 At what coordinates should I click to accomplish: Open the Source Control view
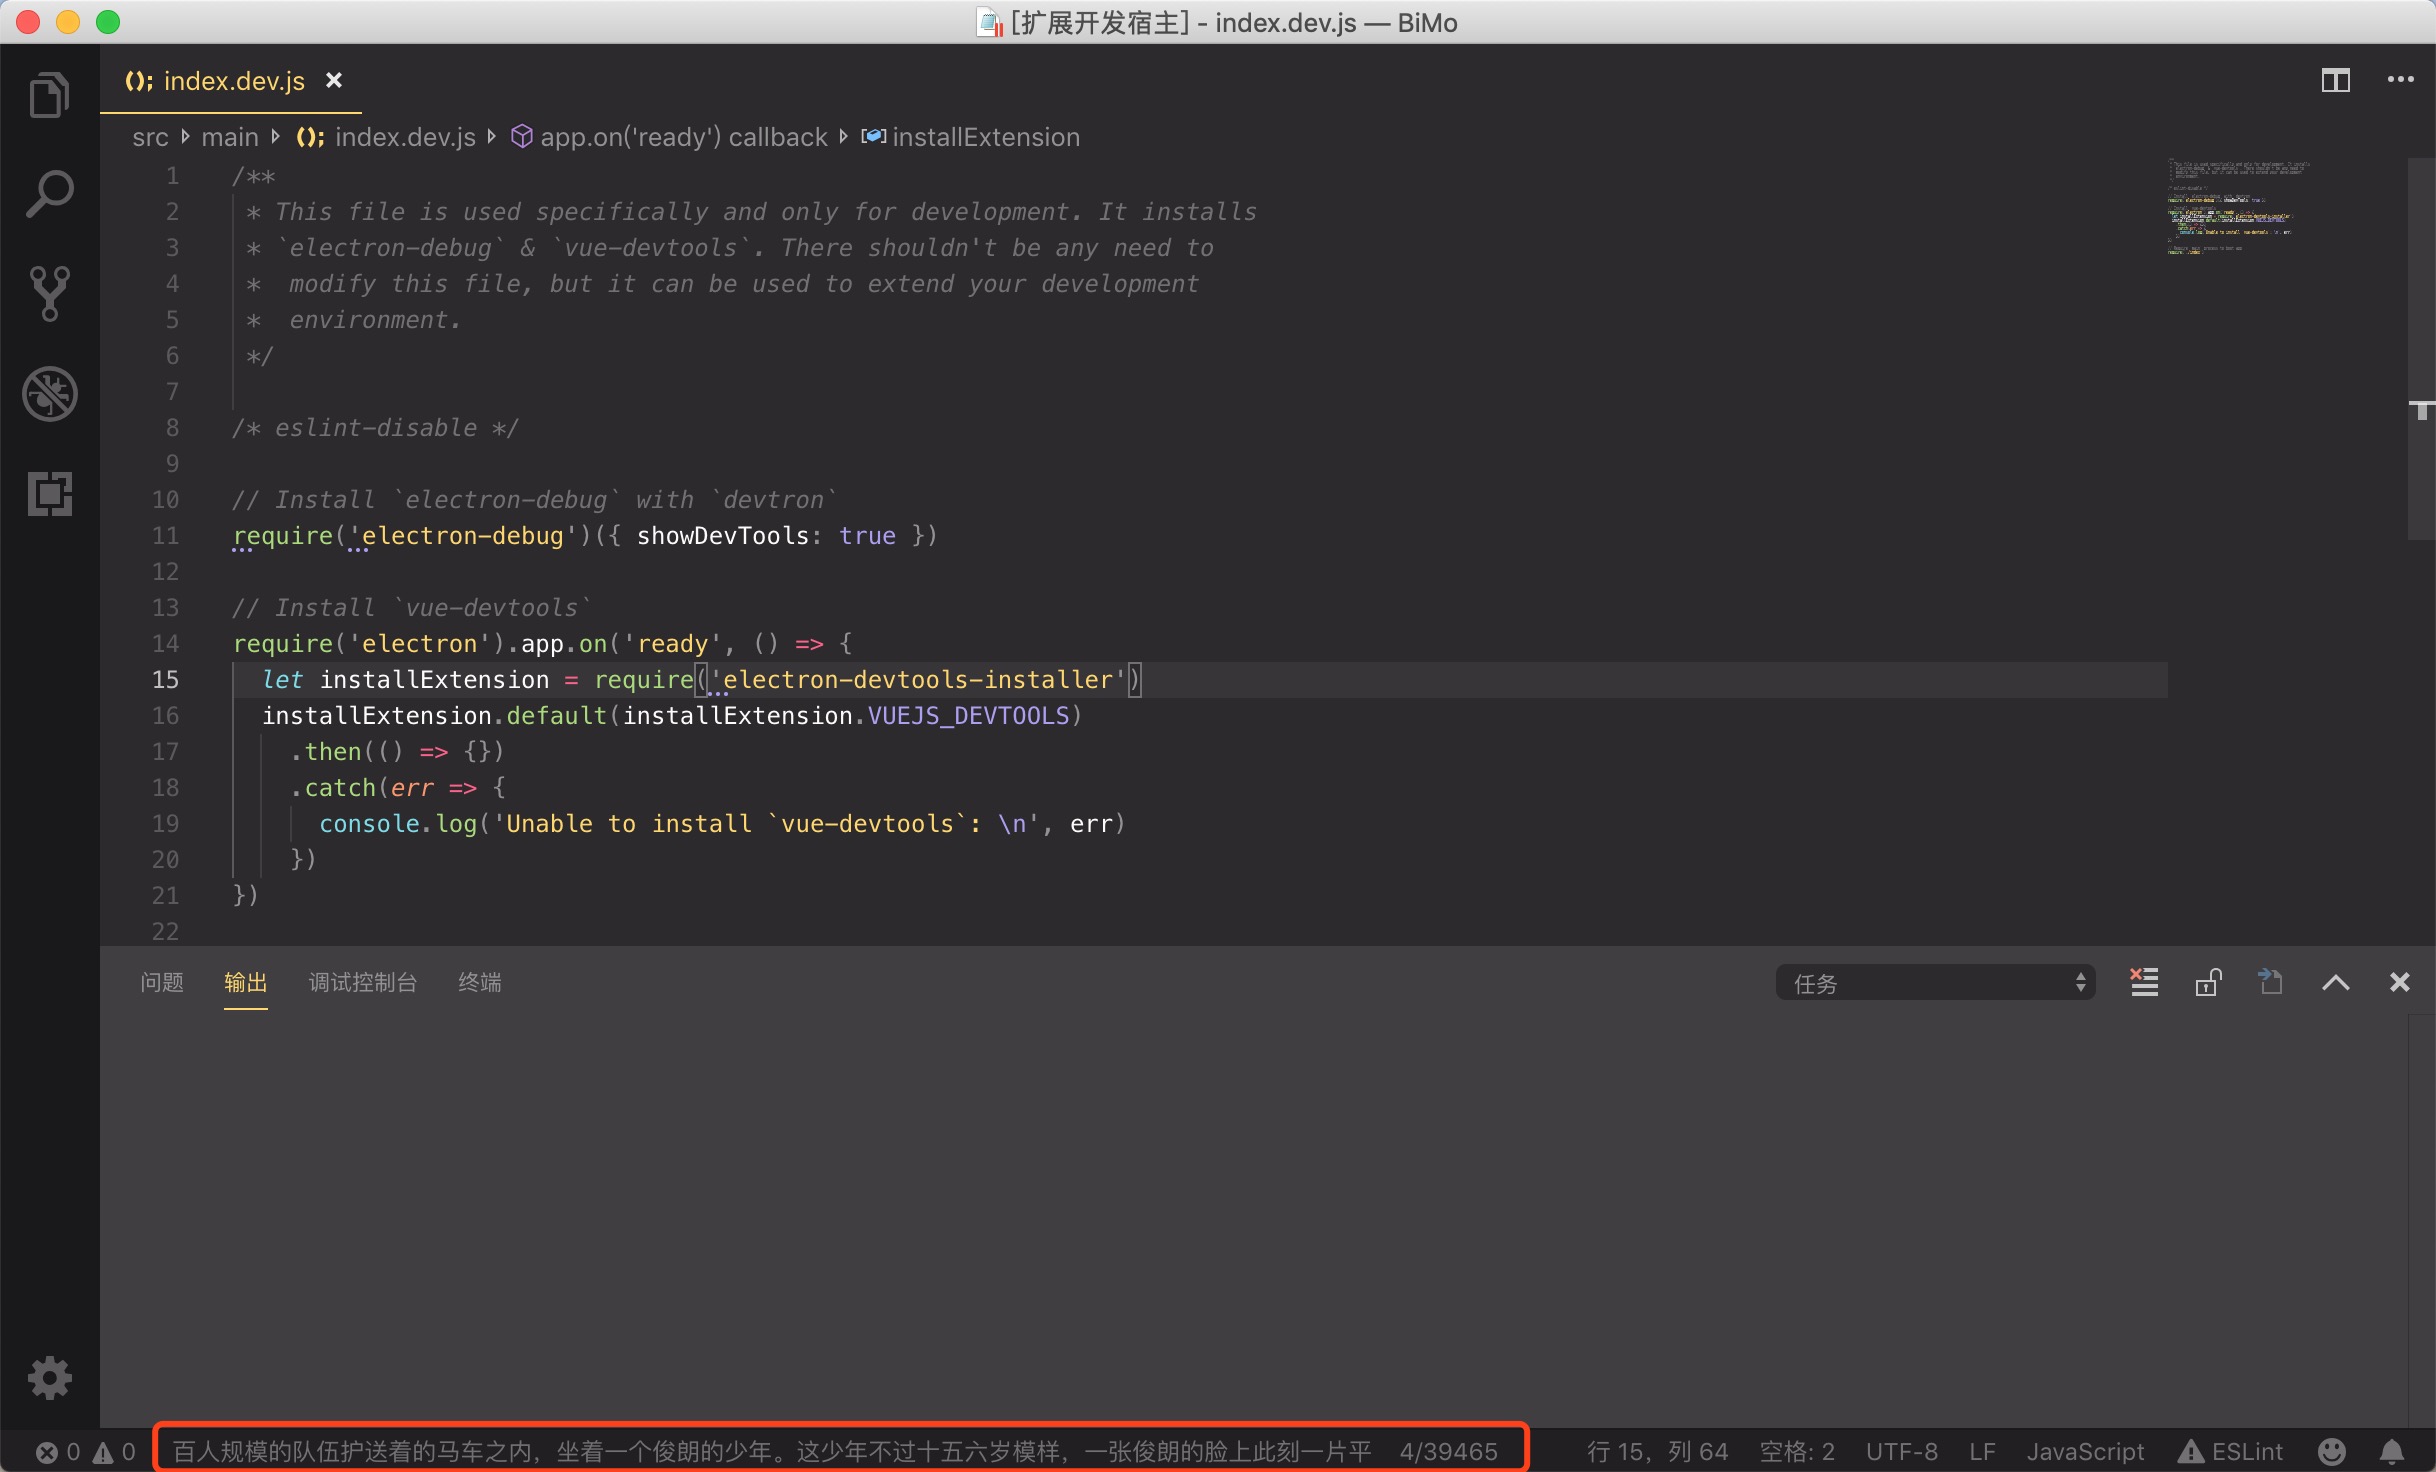pos(49,293)
